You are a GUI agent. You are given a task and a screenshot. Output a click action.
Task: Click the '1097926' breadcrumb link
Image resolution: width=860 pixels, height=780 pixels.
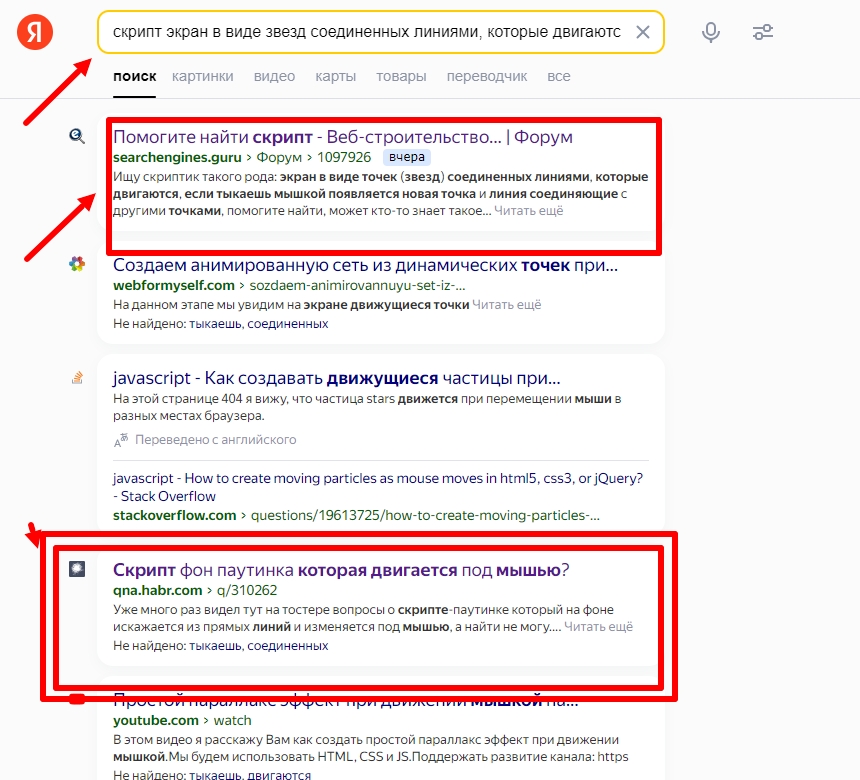(x=344, y=157)
